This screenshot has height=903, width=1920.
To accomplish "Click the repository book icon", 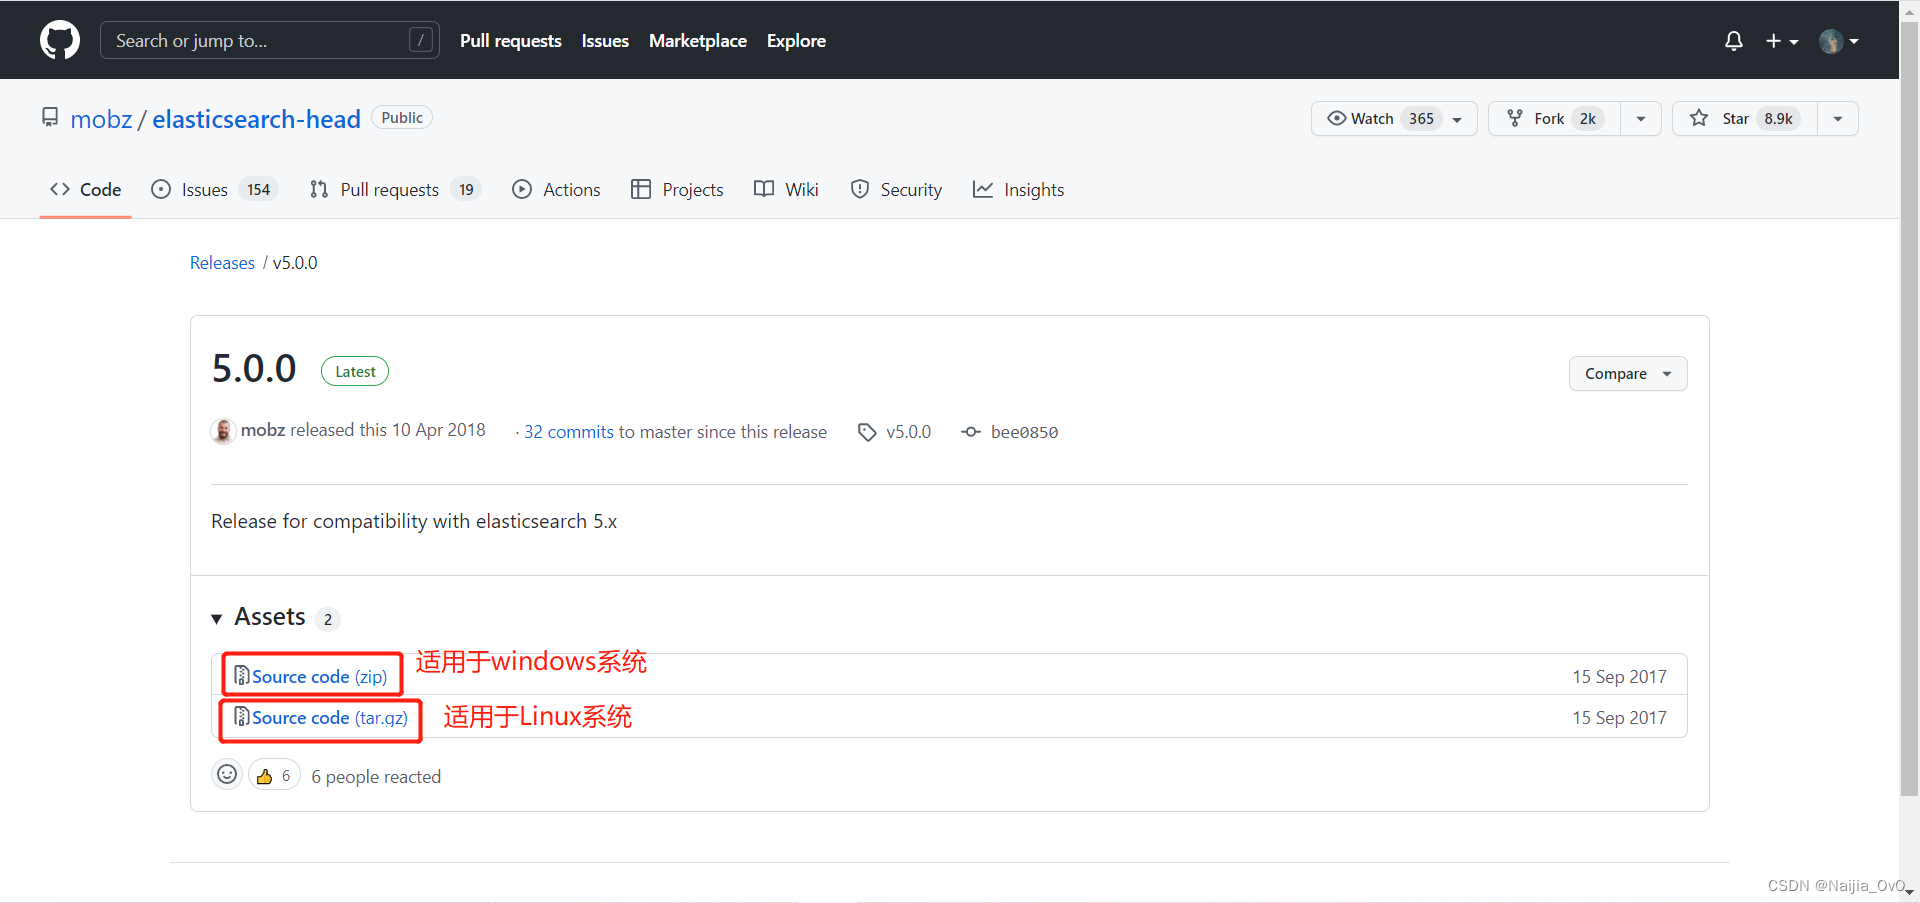I will click(50, 118).
